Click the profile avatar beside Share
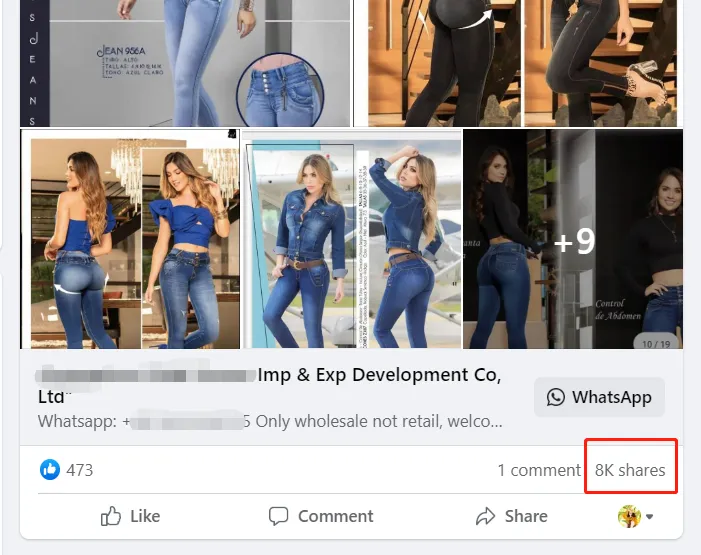Viewport: 701px width, 555px height. tap(629, 516)
